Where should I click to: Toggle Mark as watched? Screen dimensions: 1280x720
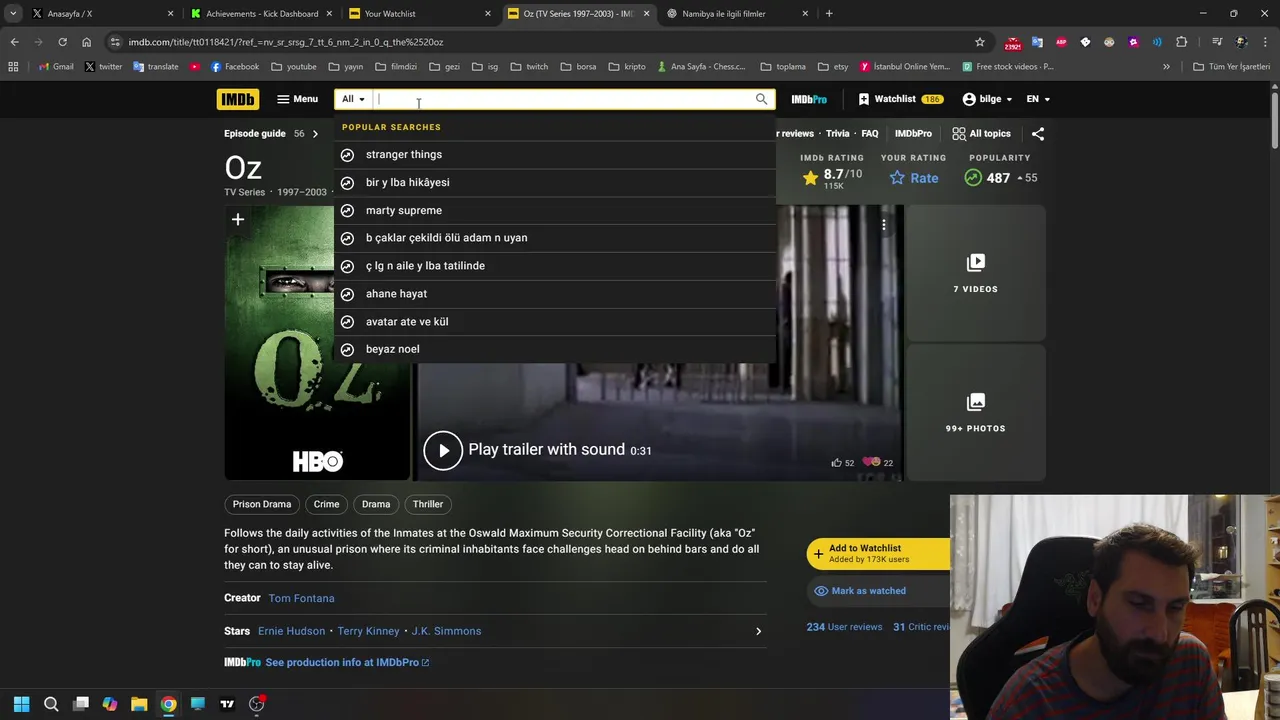click(878, 591)
